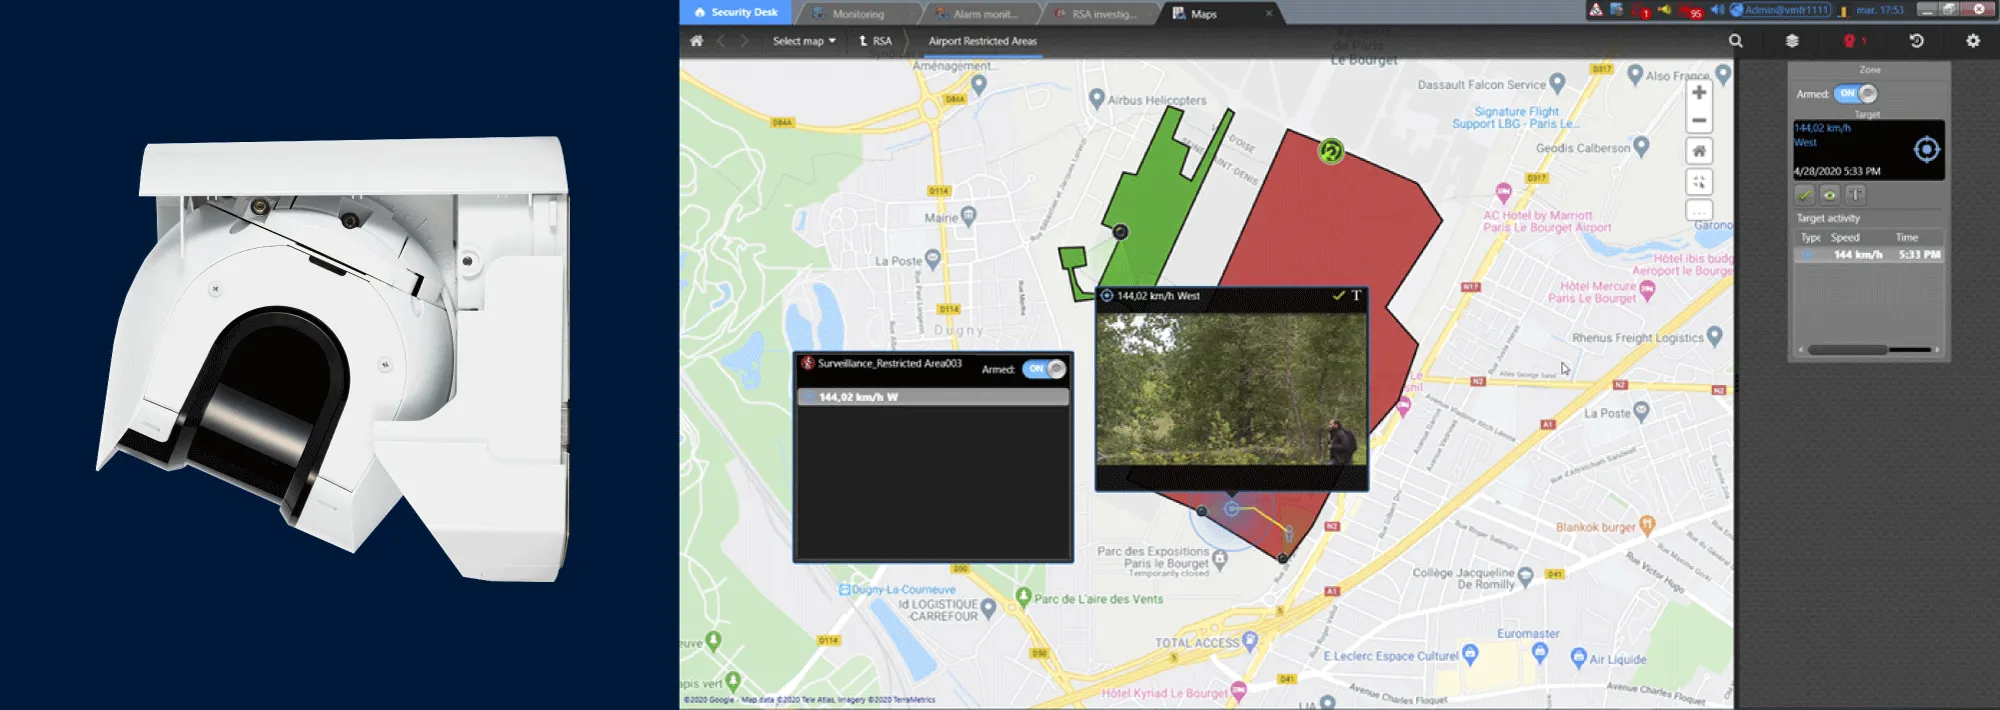Zoom out on the map

click(1699, 120)
